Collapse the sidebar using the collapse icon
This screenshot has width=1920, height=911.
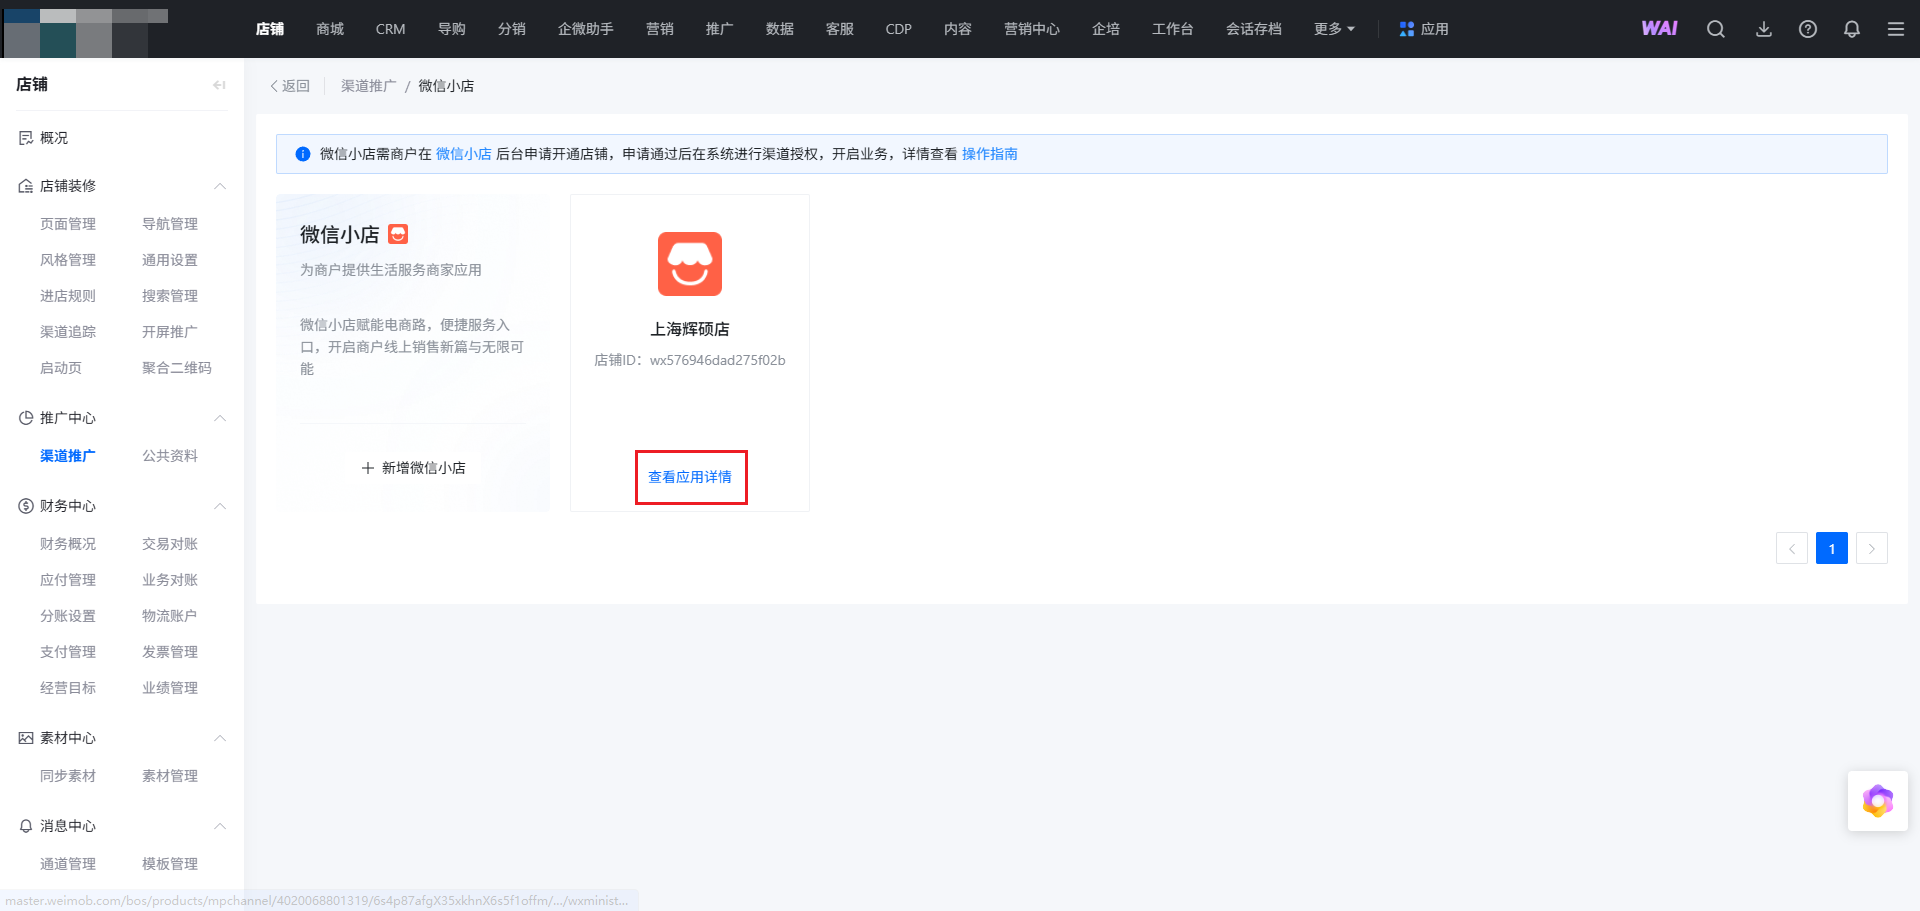coord(219,85)
